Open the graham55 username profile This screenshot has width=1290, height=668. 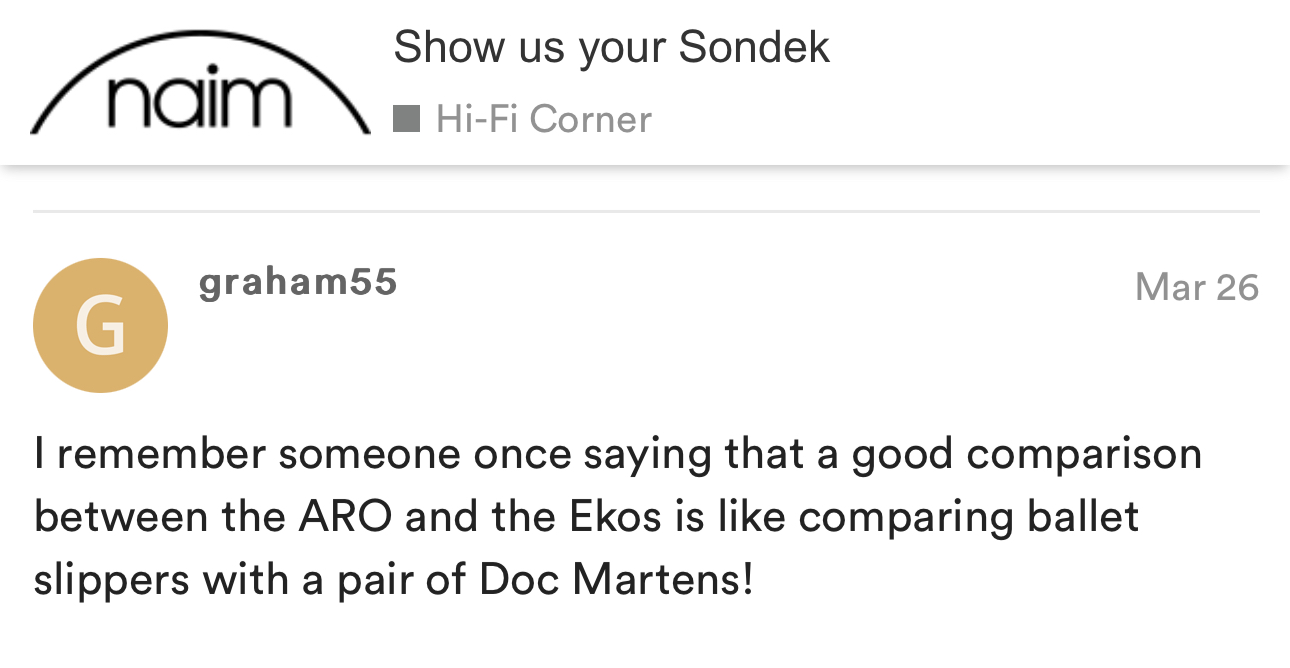(x=298, y=282)
